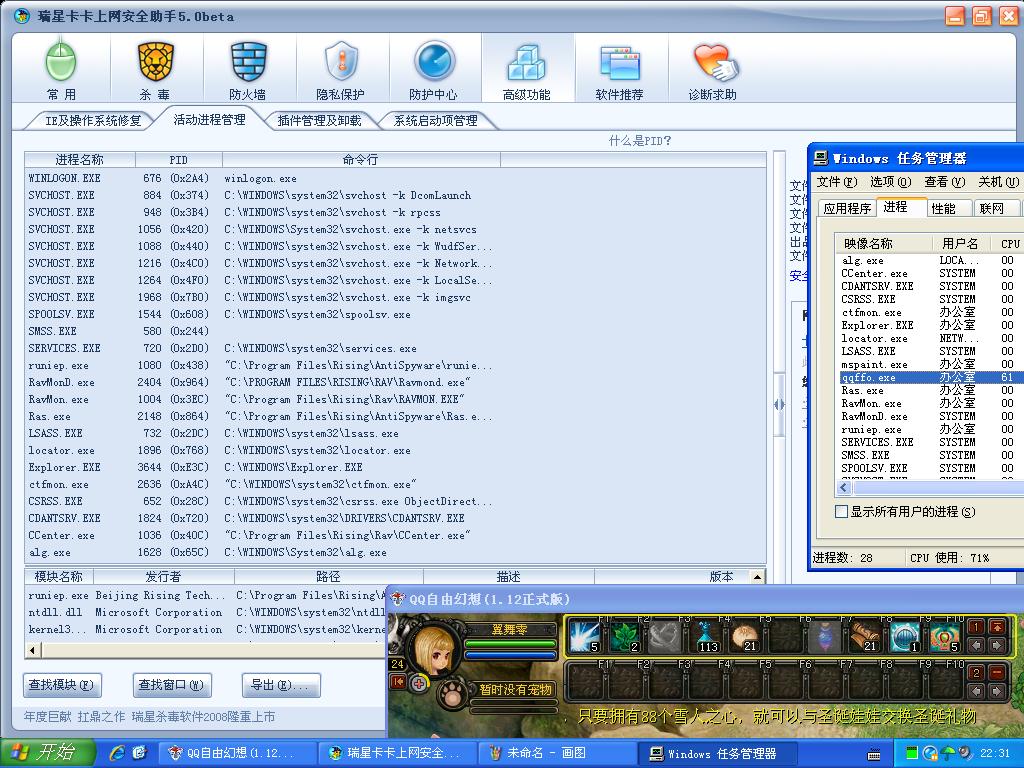The width and height of the screenshot is (1024, 768).
Task: Click the 查找窗口 button
Action: point(172,685)
